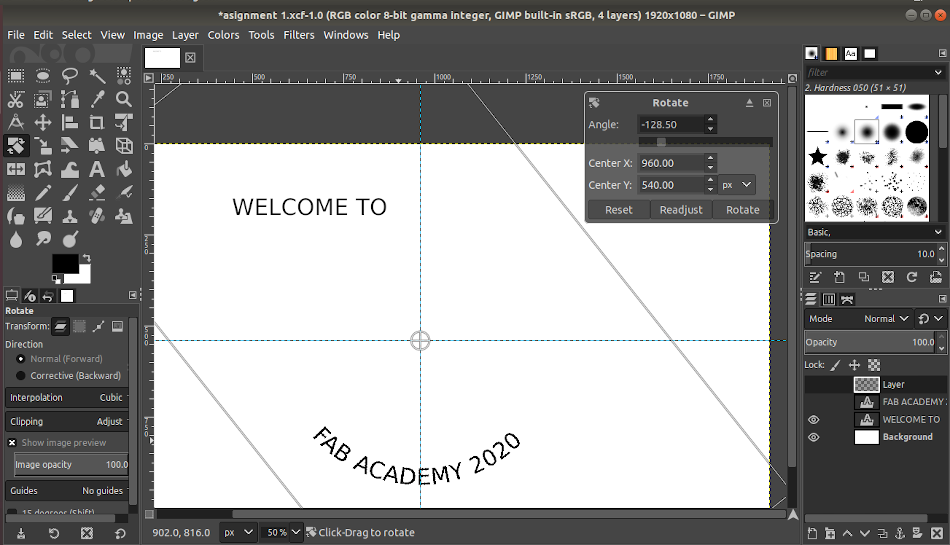
Task: Expand the Basic brush preset dropdown
Action: click(x=874, y=232)
